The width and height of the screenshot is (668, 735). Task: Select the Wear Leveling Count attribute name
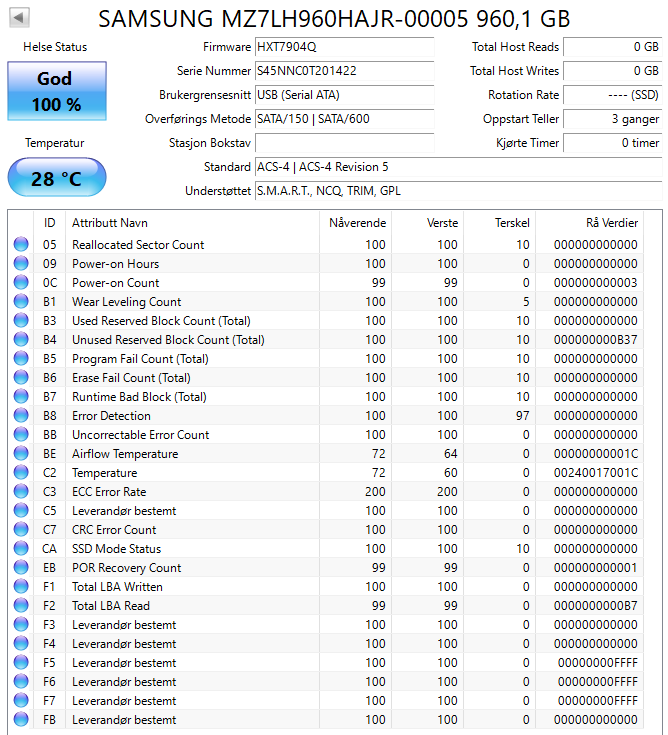[126, 301]
